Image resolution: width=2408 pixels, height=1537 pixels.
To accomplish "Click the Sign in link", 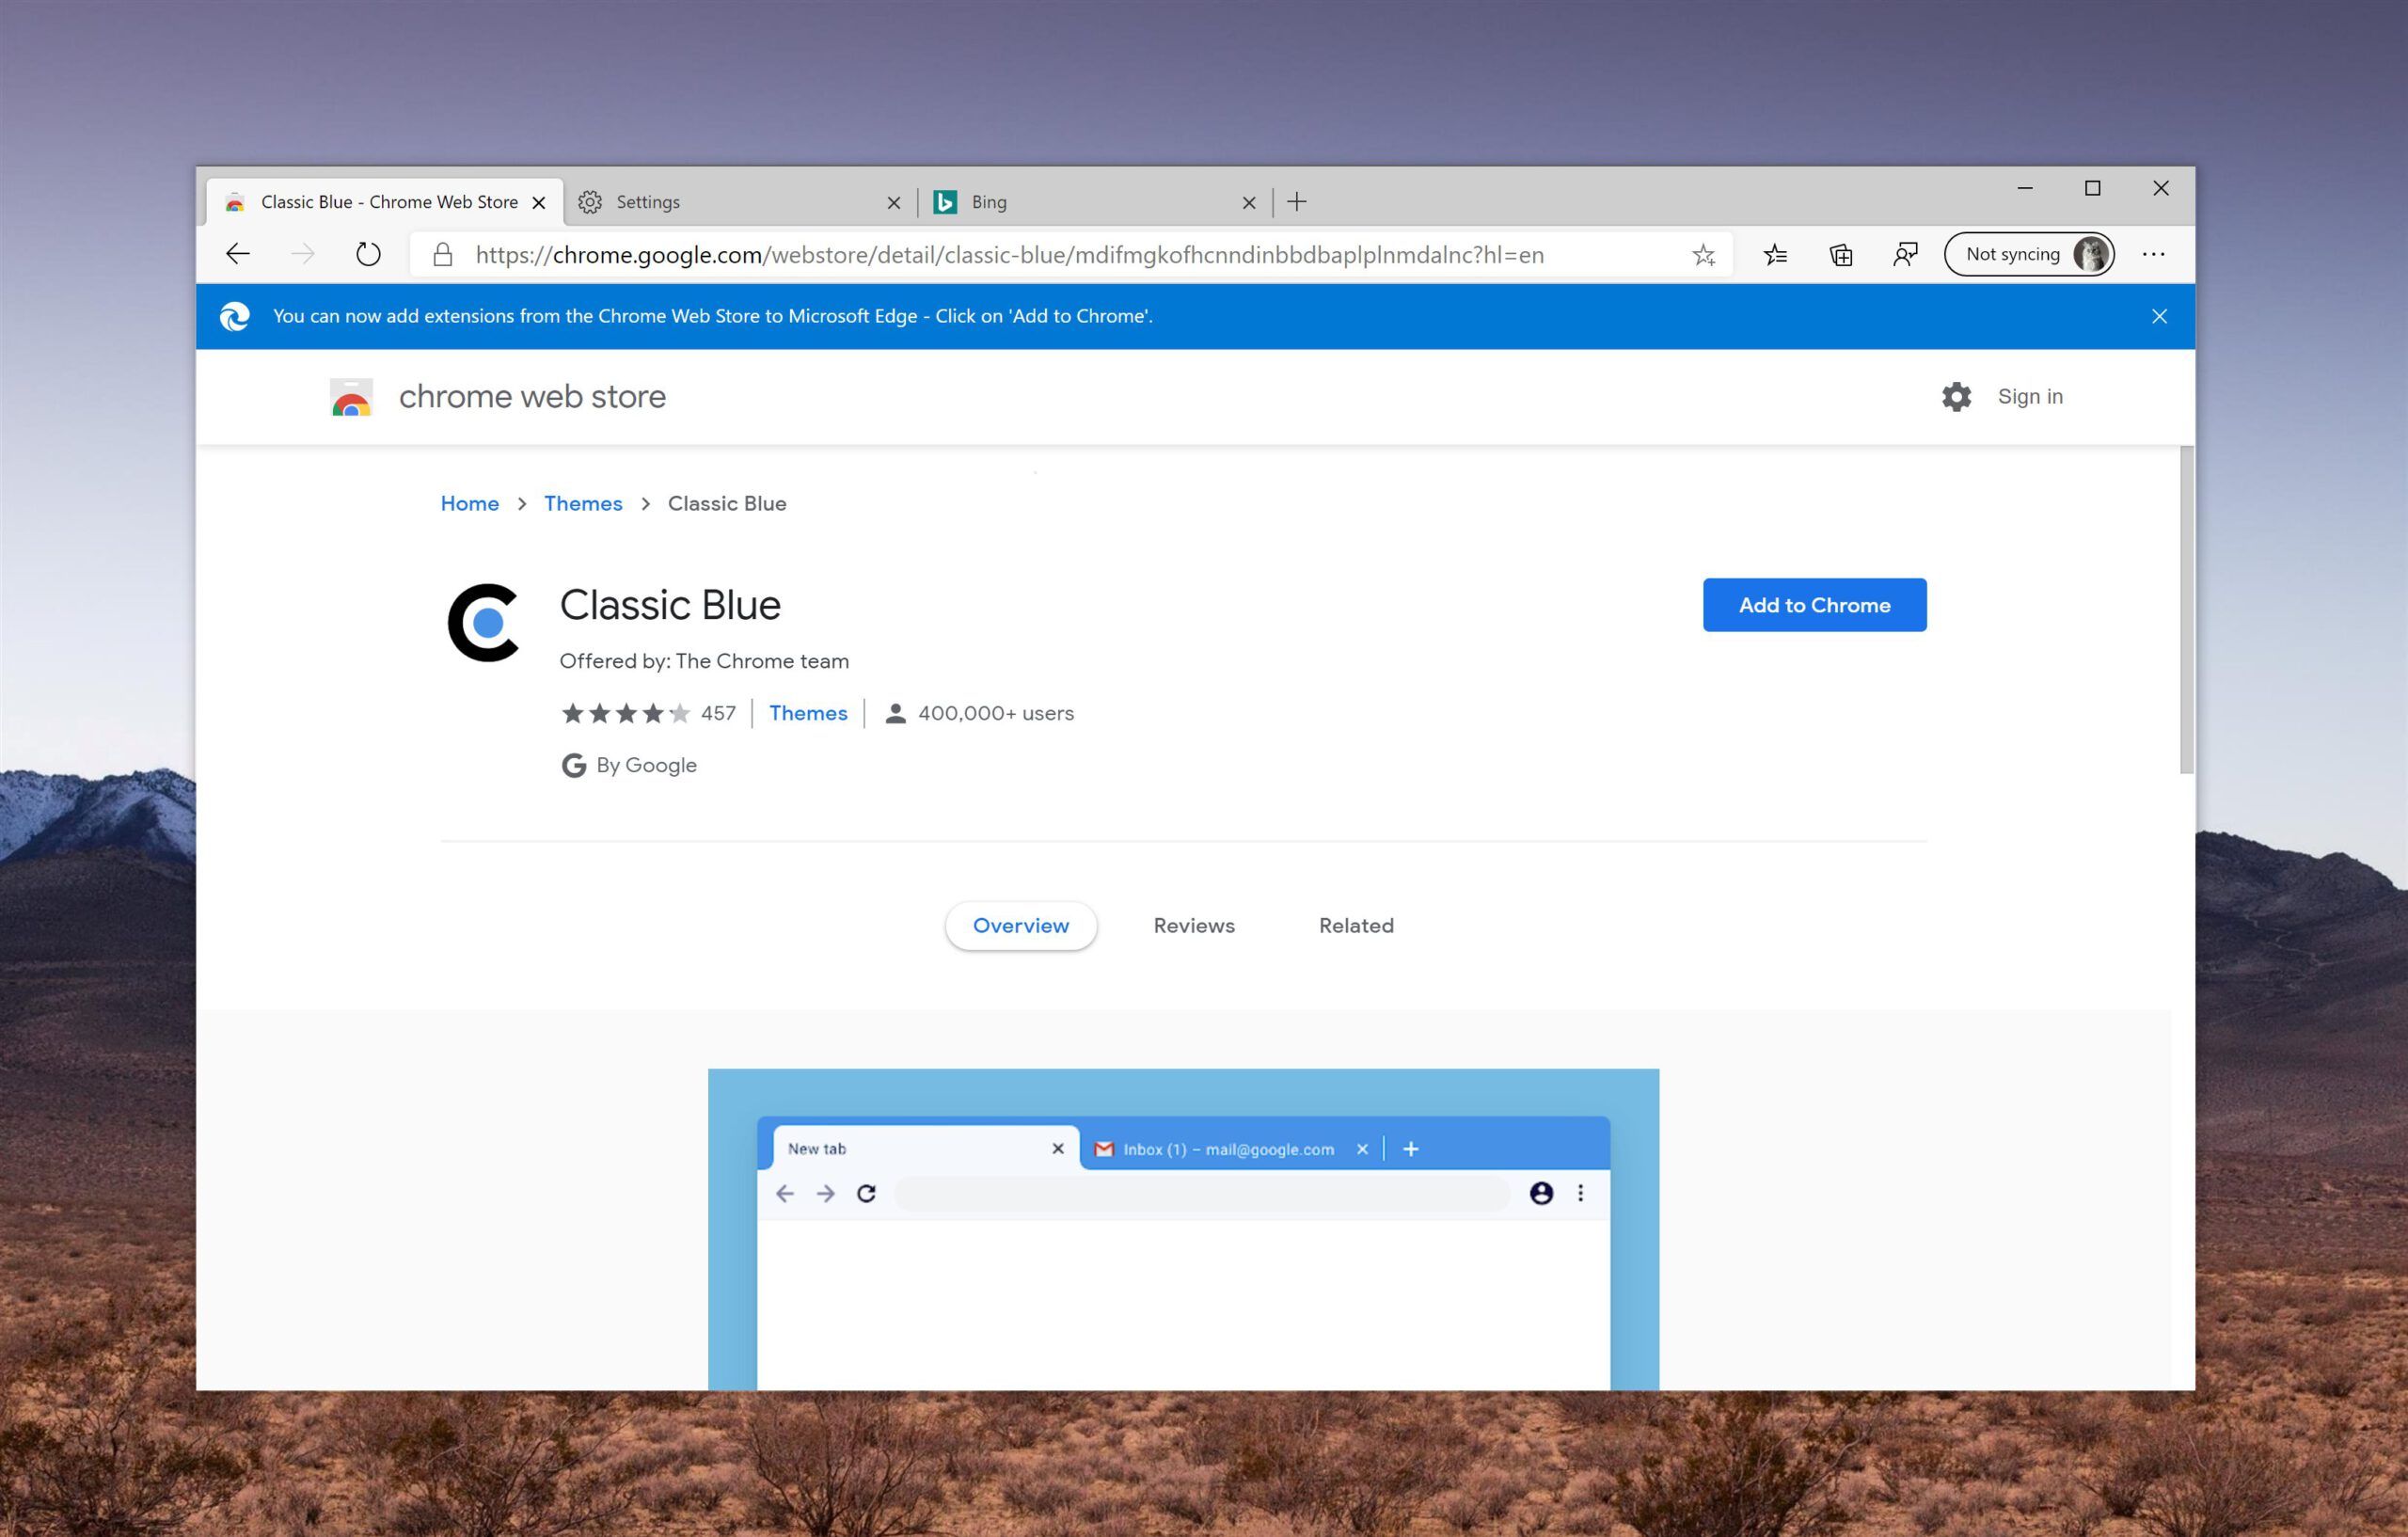I will (x=2030, y=397).
